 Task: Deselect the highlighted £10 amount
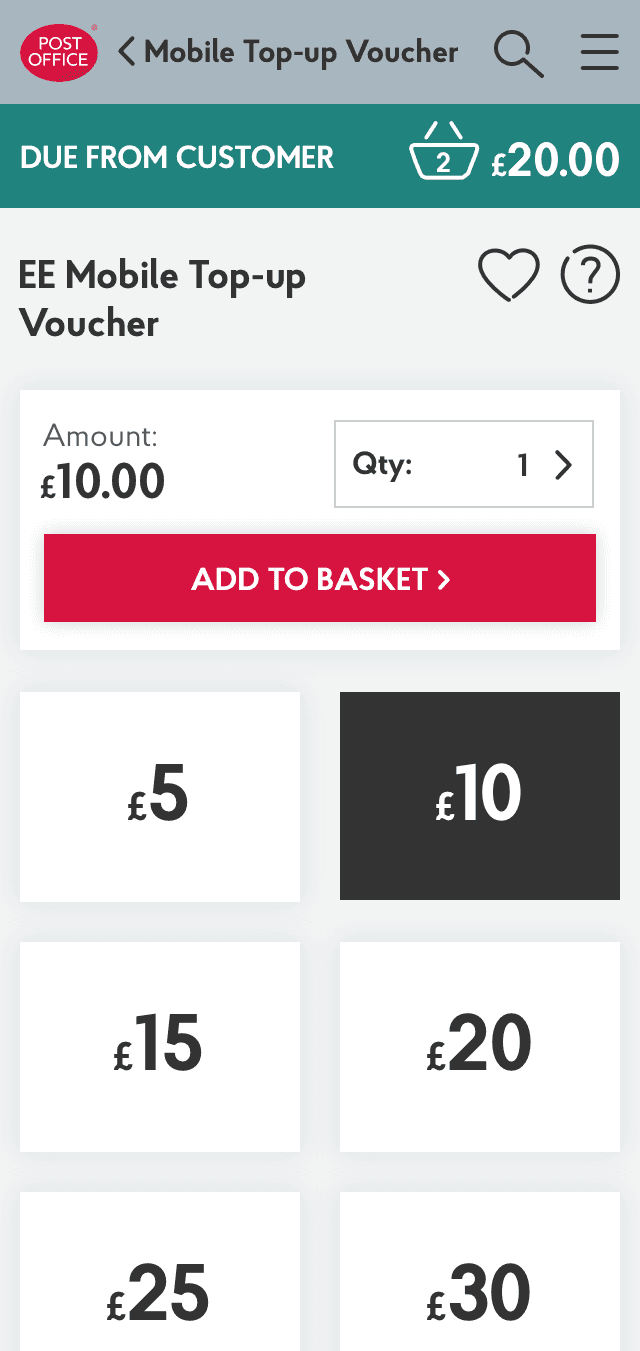pos(479,796)
